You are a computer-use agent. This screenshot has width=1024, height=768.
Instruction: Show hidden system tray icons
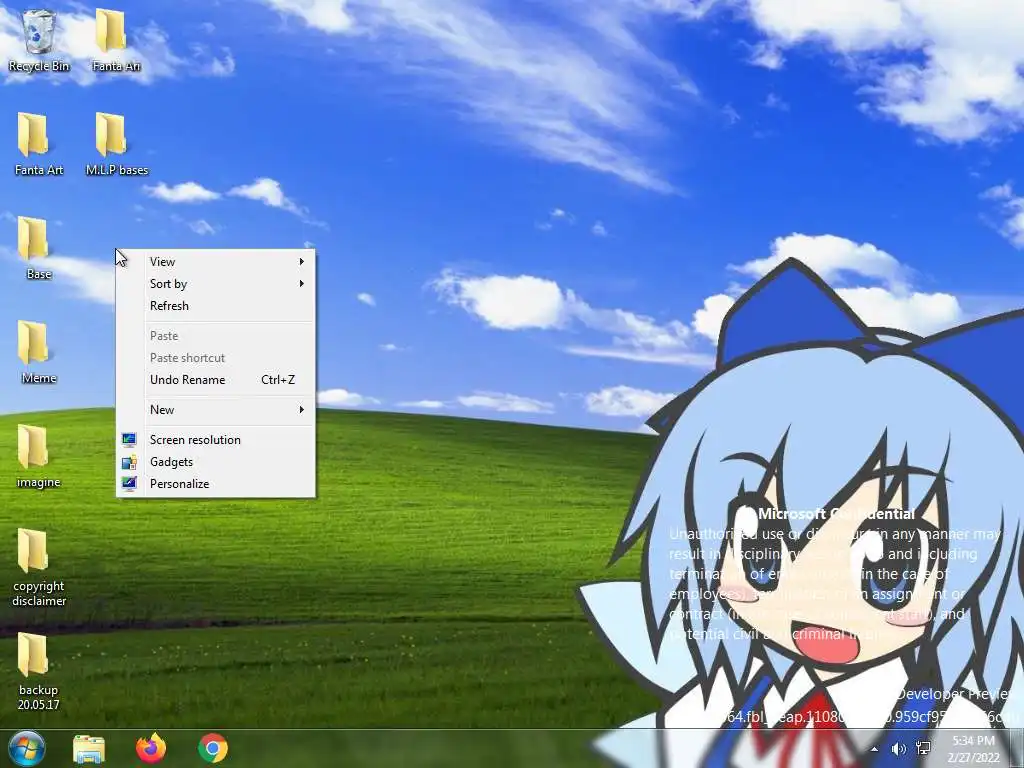874,748
